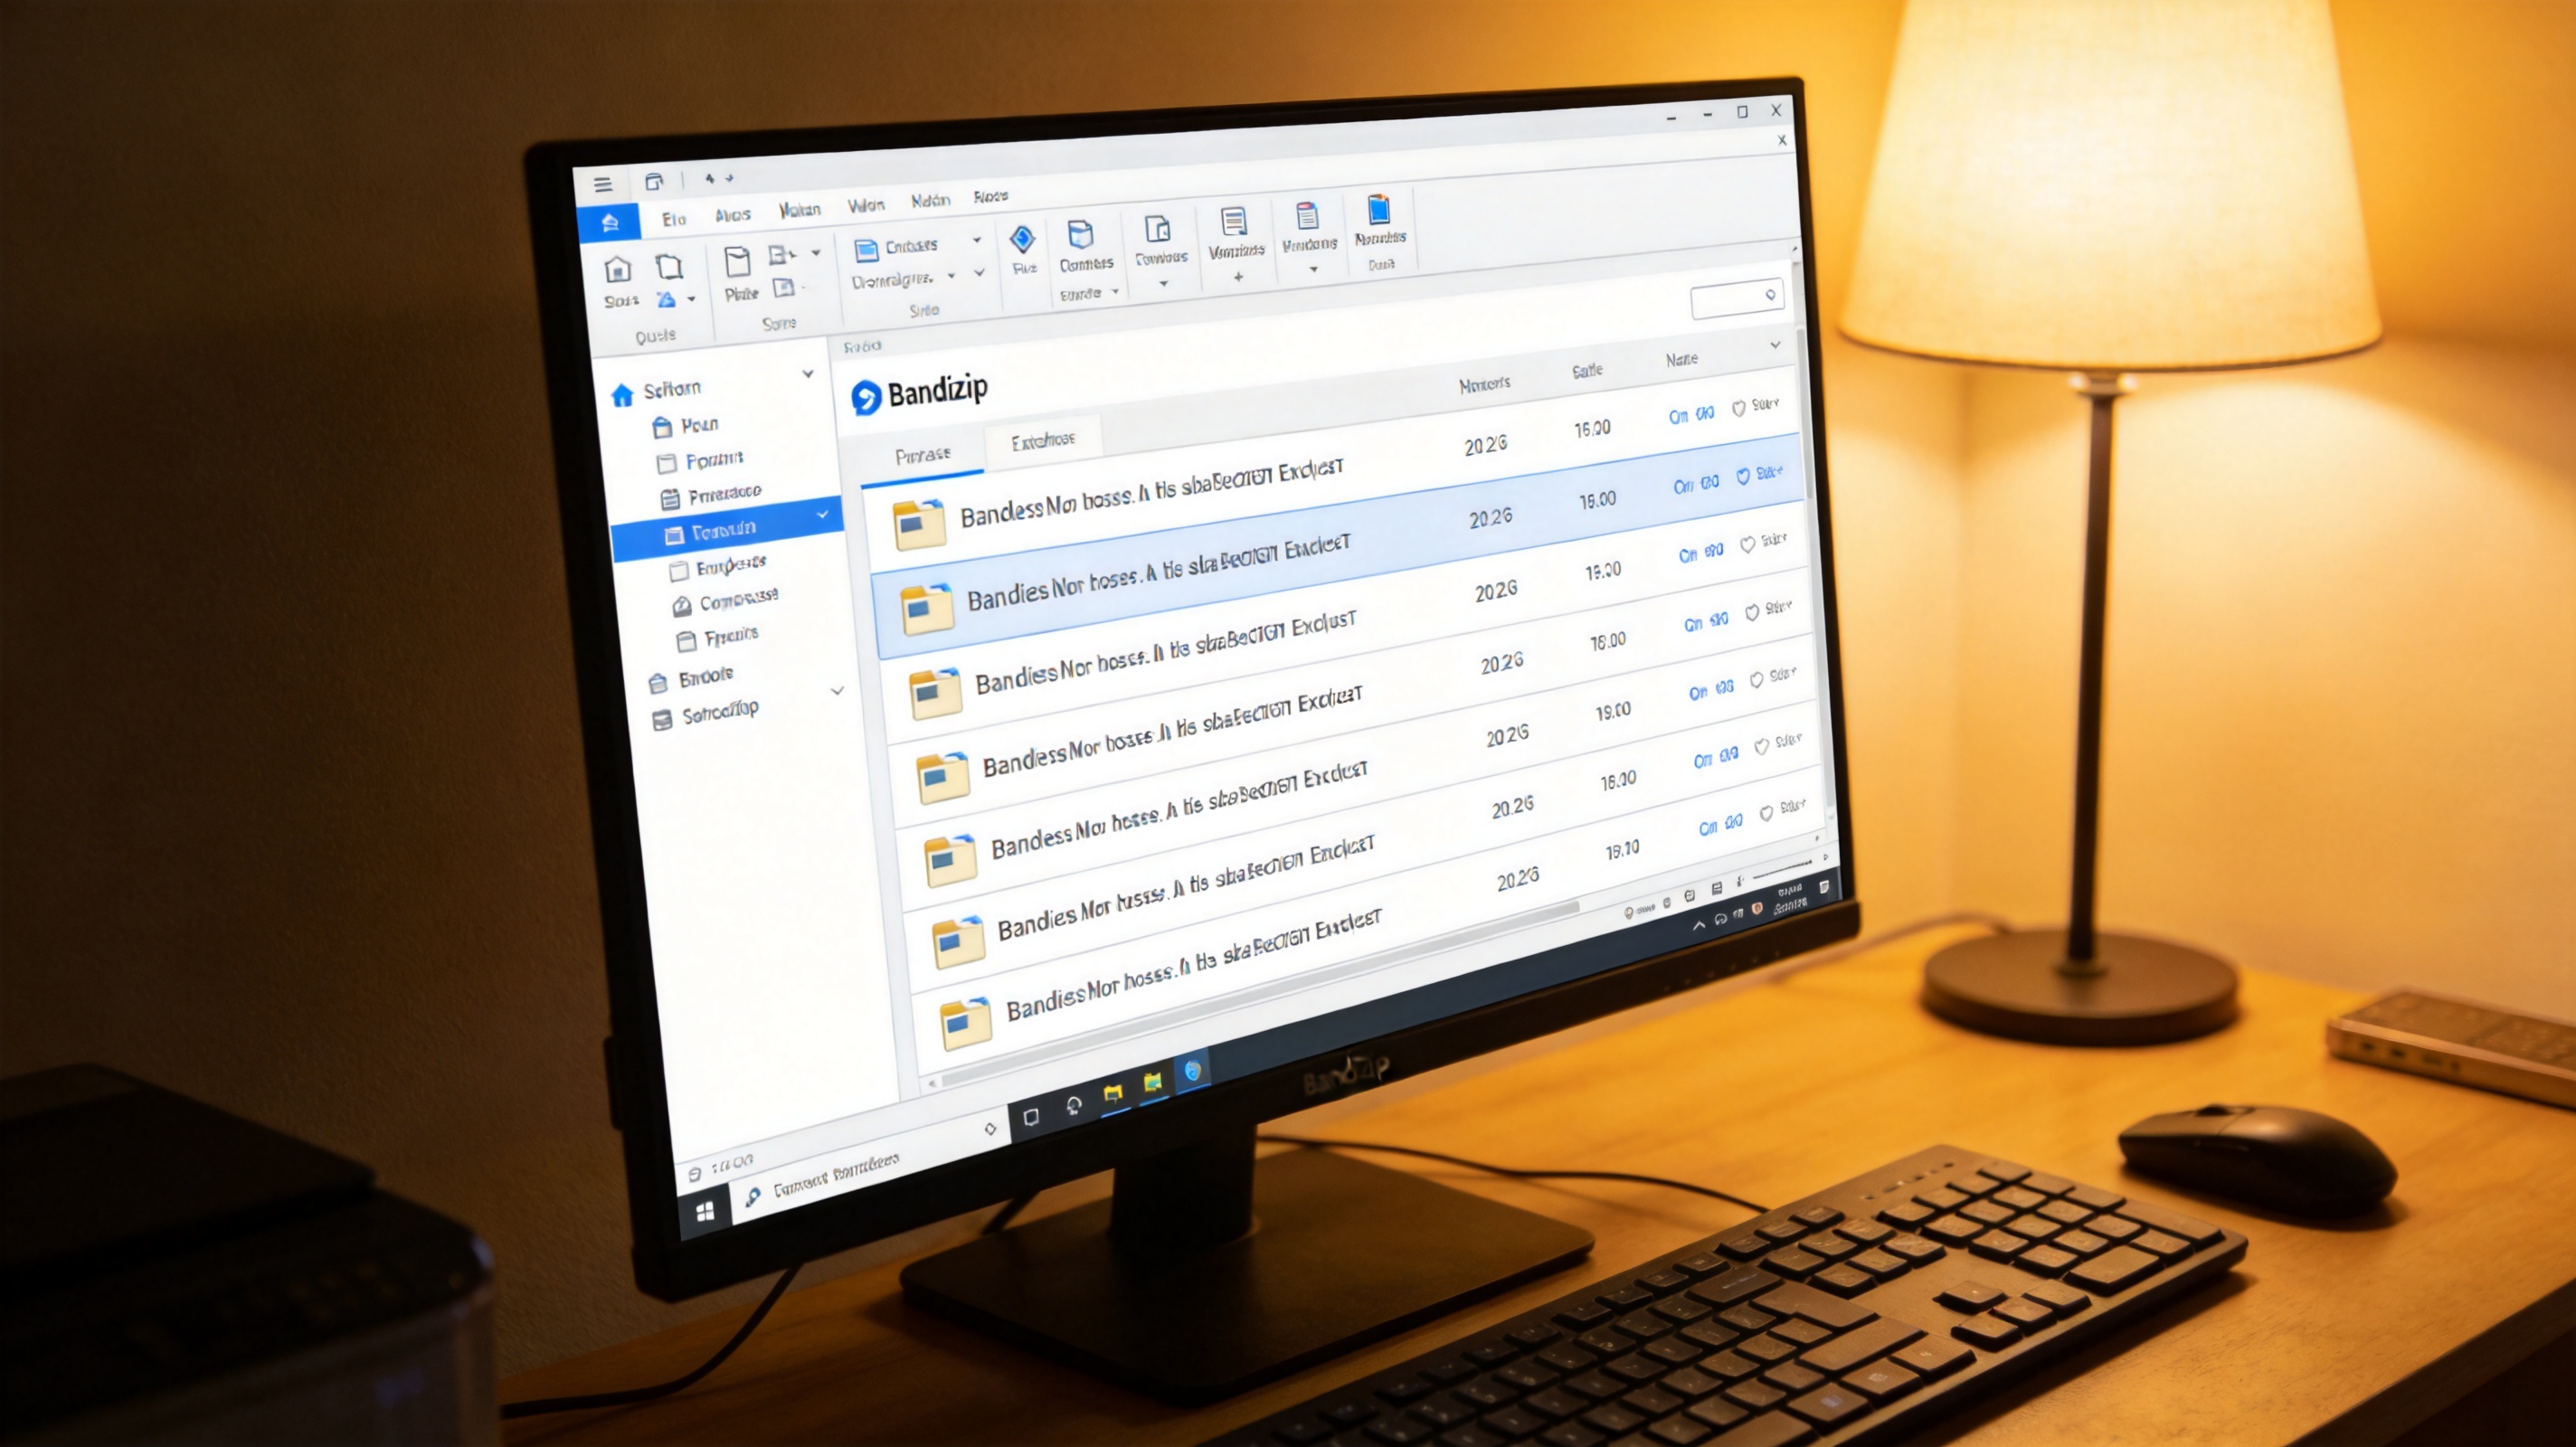Click the folder icon in the highlighted row
The image size is (2576, 1447).
926,610
